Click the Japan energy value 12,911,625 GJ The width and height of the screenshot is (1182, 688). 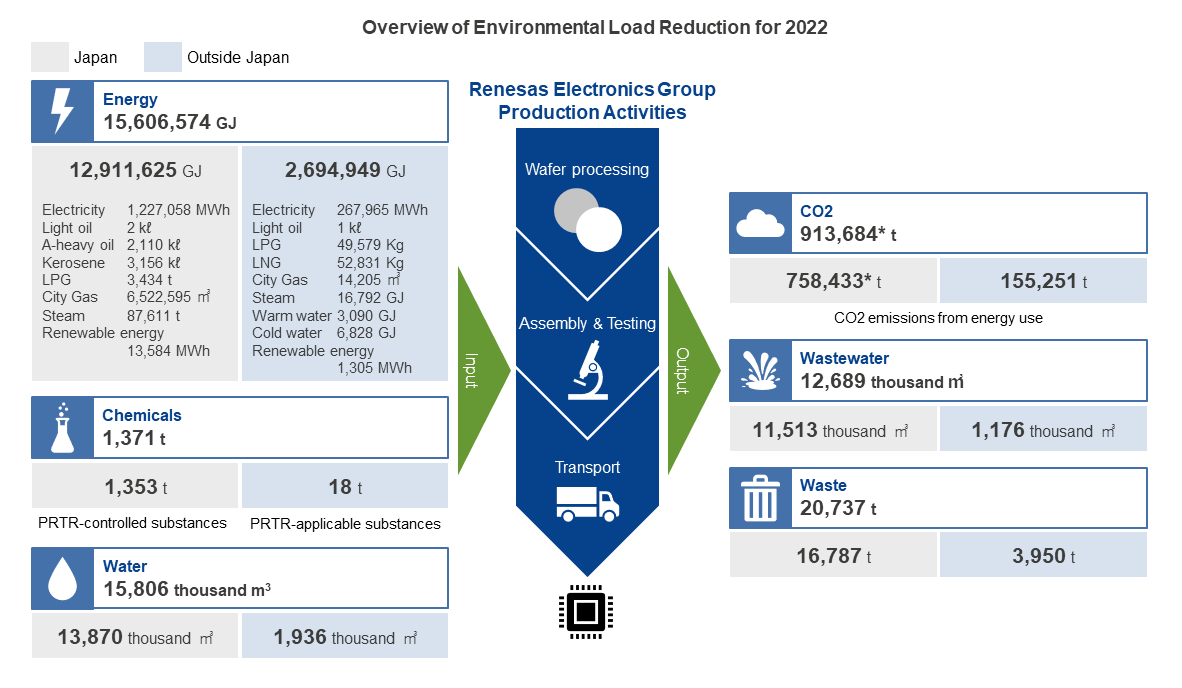(136, 170)
